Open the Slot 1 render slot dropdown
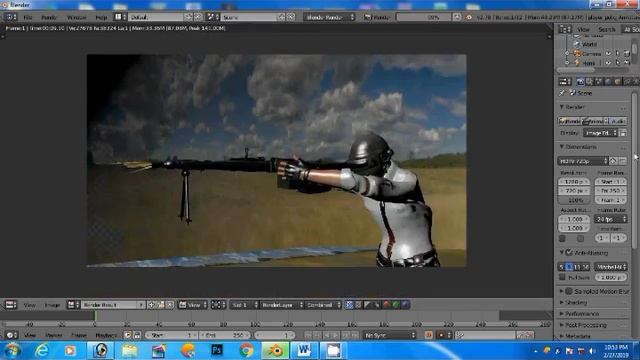640x360 pixels. coord(244,305)
